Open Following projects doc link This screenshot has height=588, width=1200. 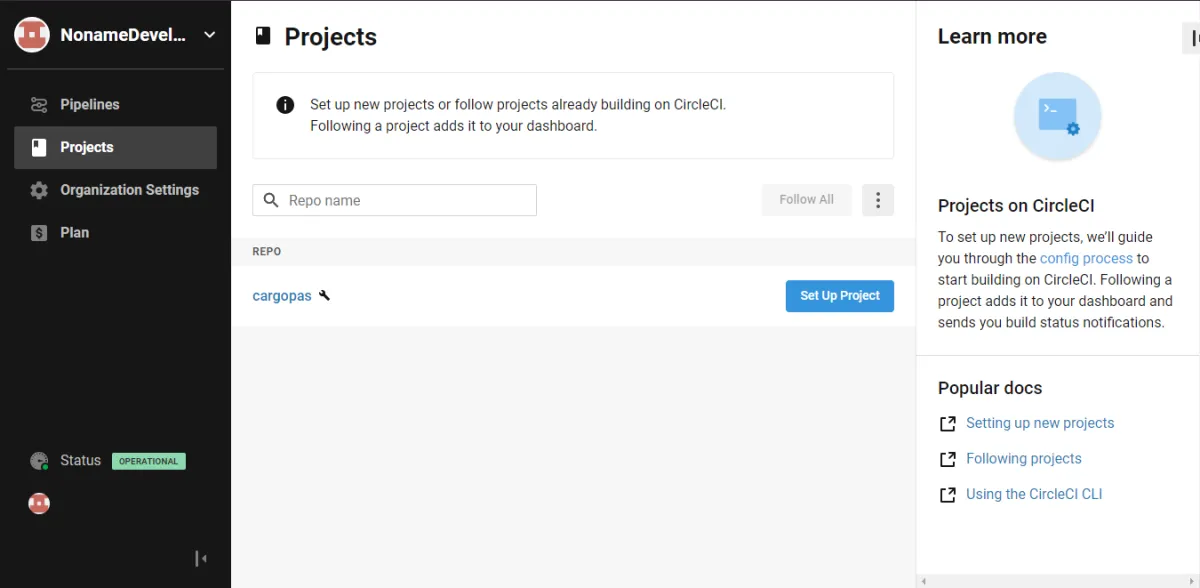tap(1024, 459)
